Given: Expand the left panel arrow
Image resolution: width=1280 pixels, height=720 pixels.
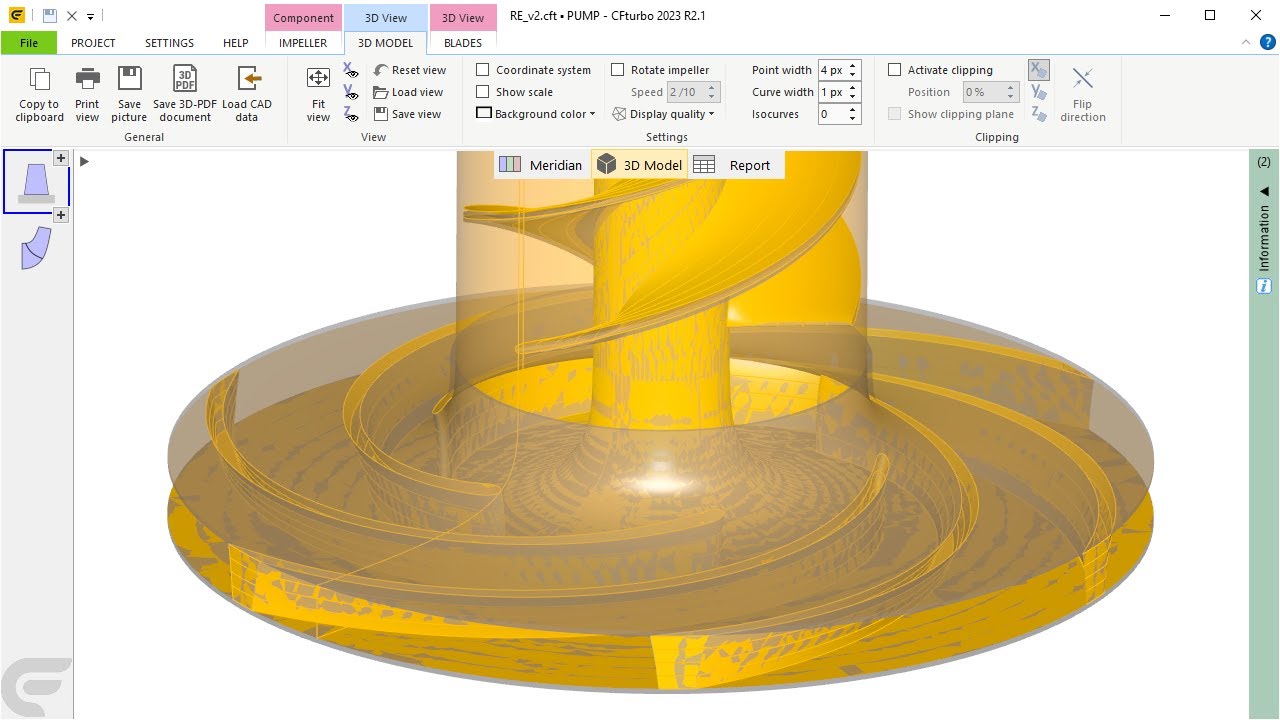Looking at the screenshot, I should [84, 161].
